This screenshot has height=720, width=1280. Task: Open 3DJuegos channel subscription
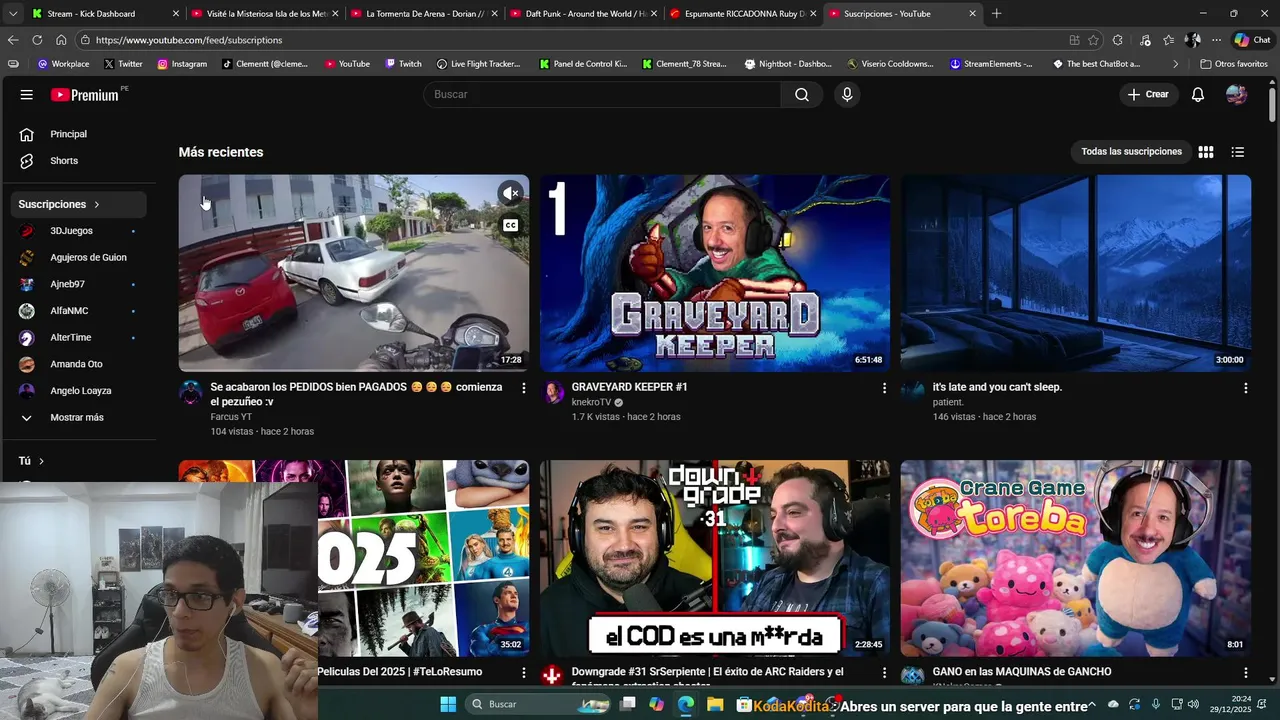(78, 231)
